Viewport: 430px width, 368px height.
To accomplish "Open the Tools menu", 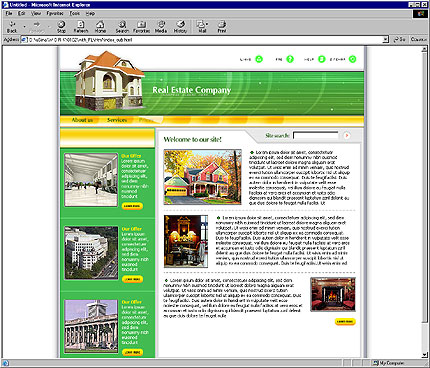I will 75,13.
